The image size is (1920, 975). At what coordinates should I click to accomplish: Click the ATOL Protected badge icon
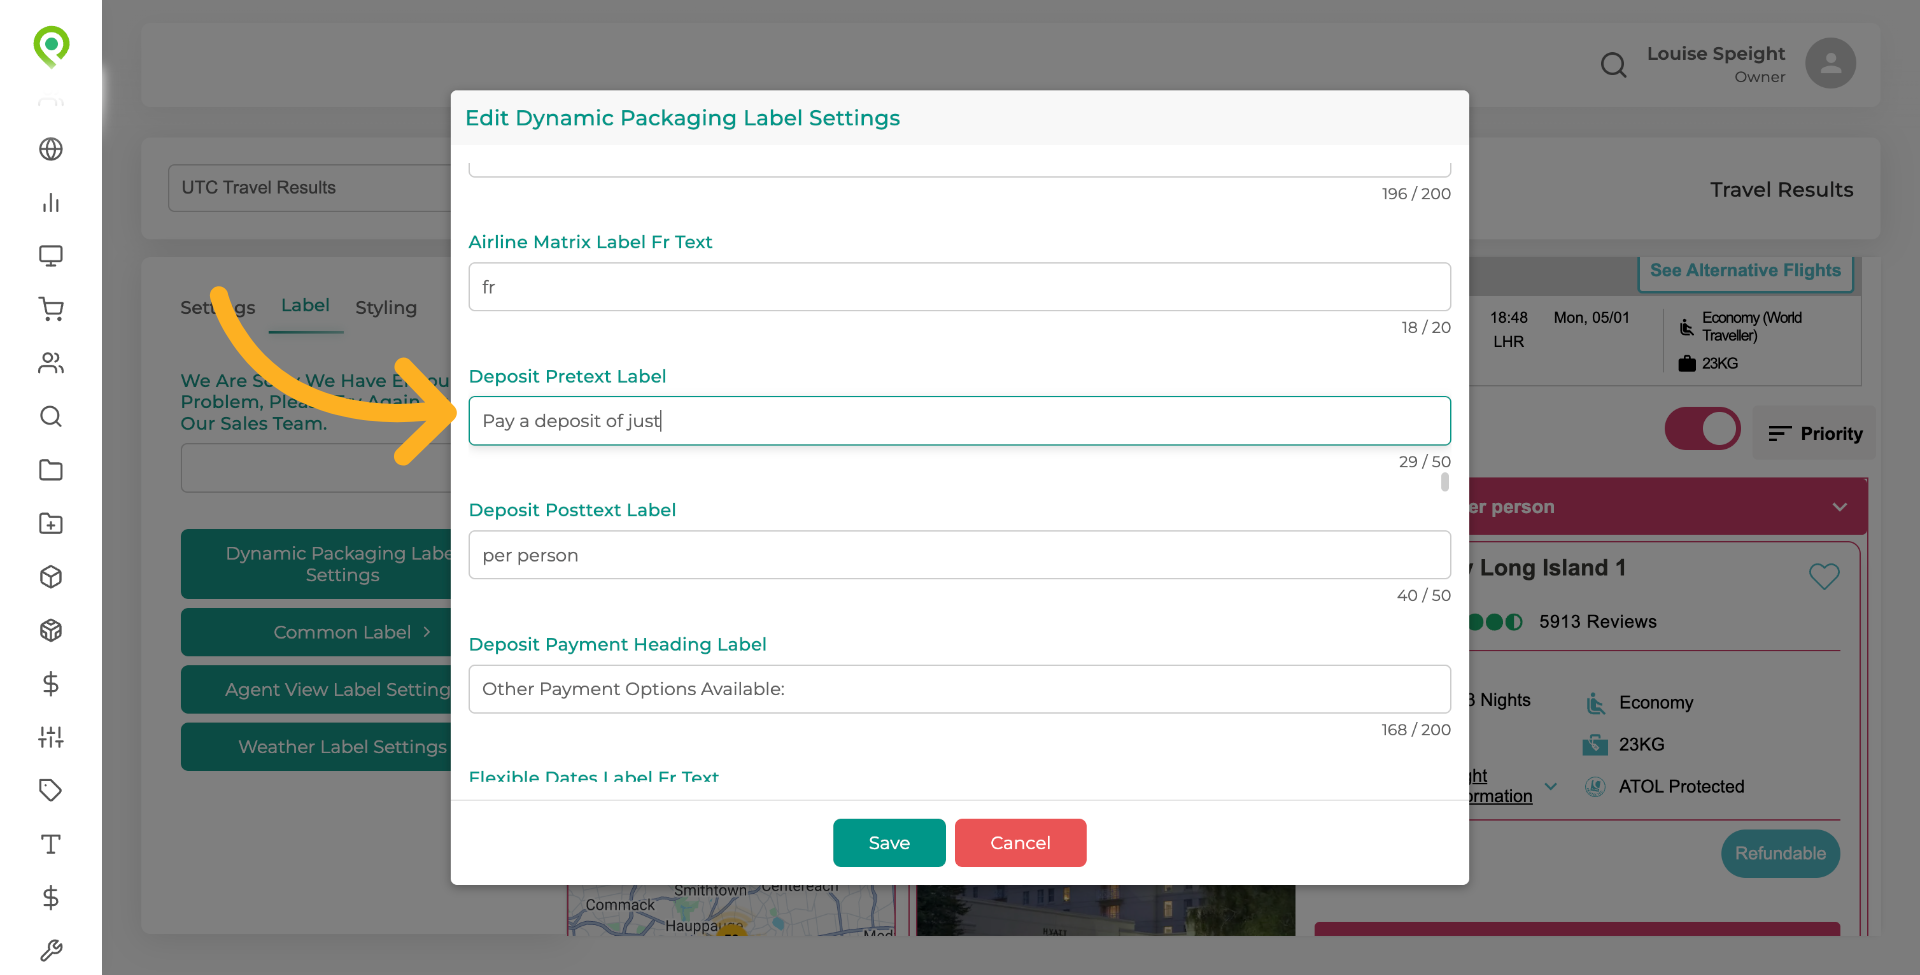click(x=1596, y=786)
